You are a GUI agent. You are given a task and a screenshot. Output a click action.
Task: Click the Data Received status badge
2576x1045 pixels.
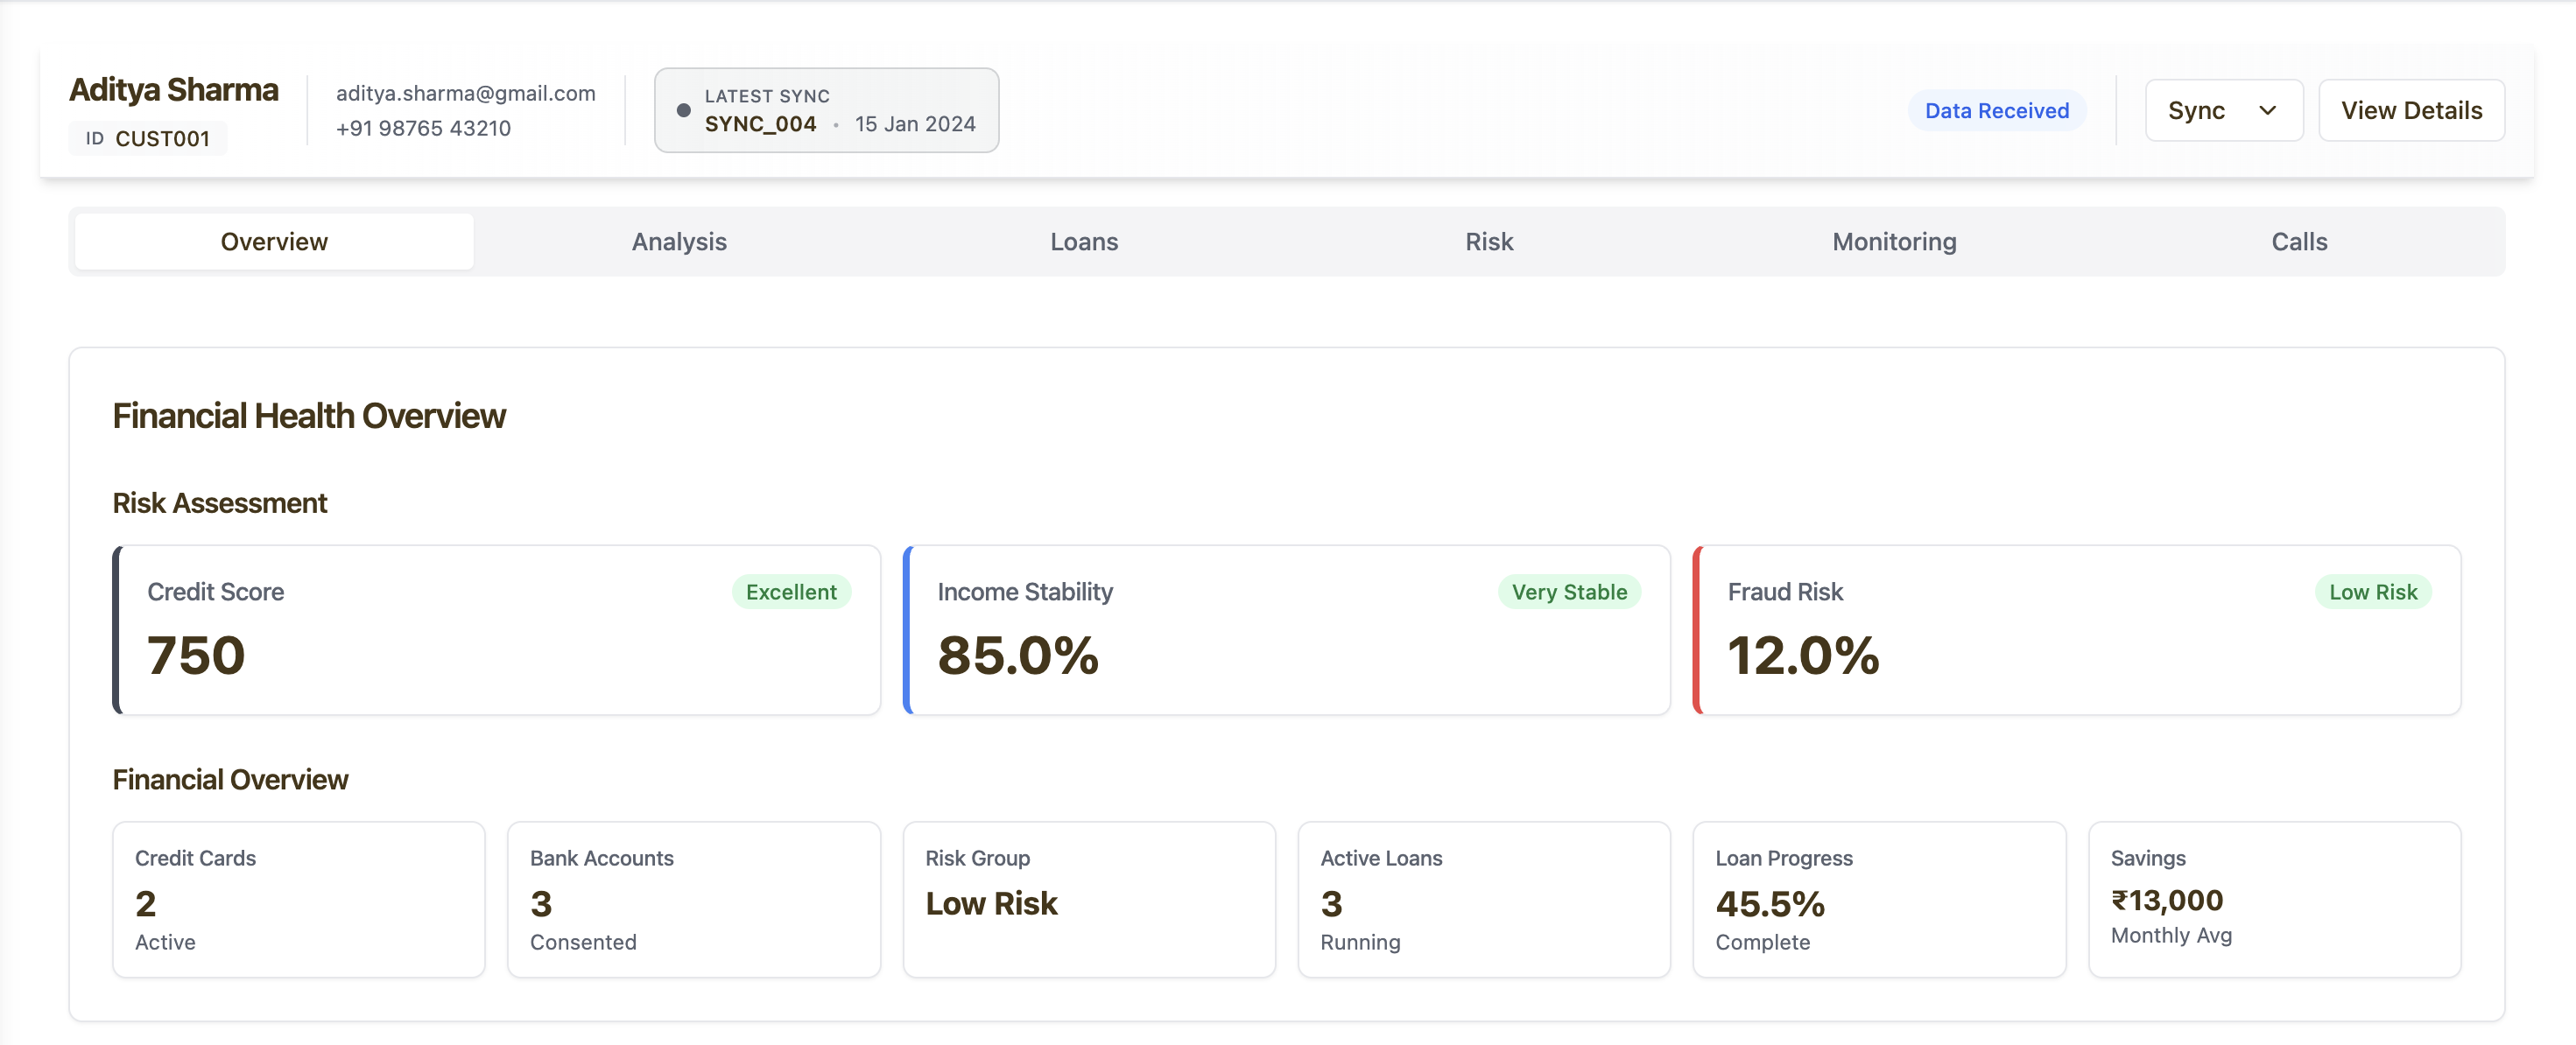[x=1996, y=110]
